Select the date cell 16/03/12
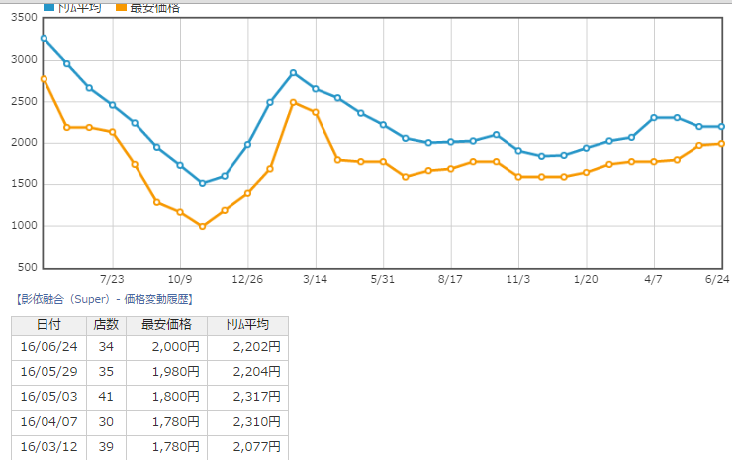This screenshot has height=460, width=732. click(49, 447)
